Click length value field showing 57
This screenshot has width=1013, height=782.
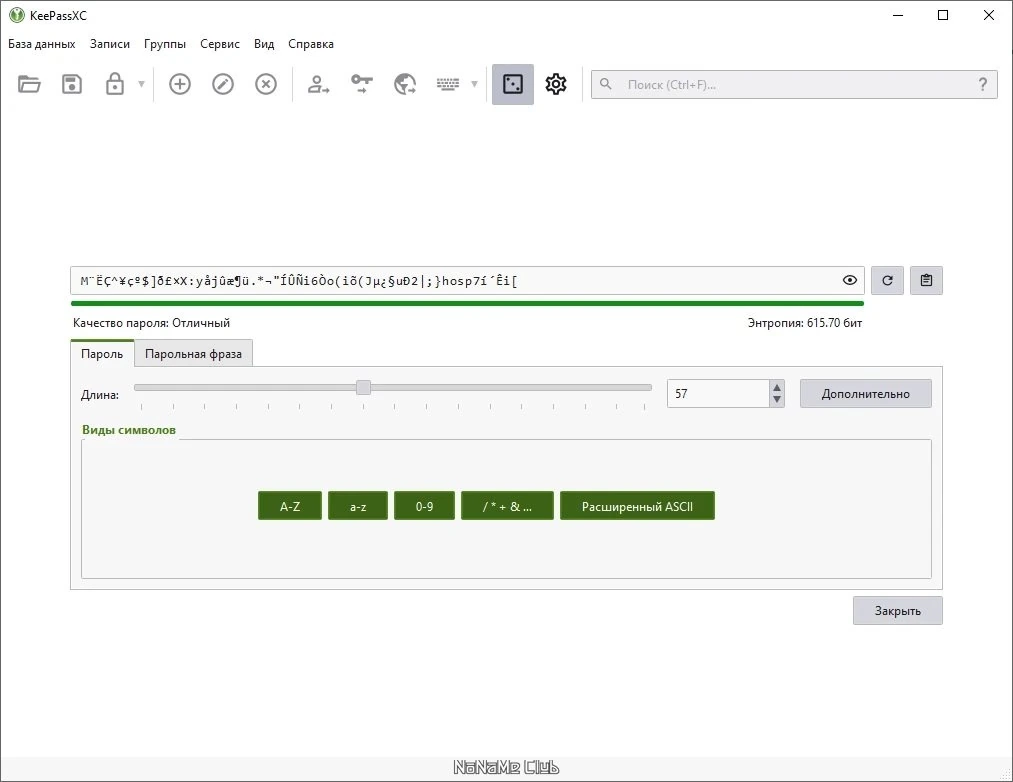point(718,394)
